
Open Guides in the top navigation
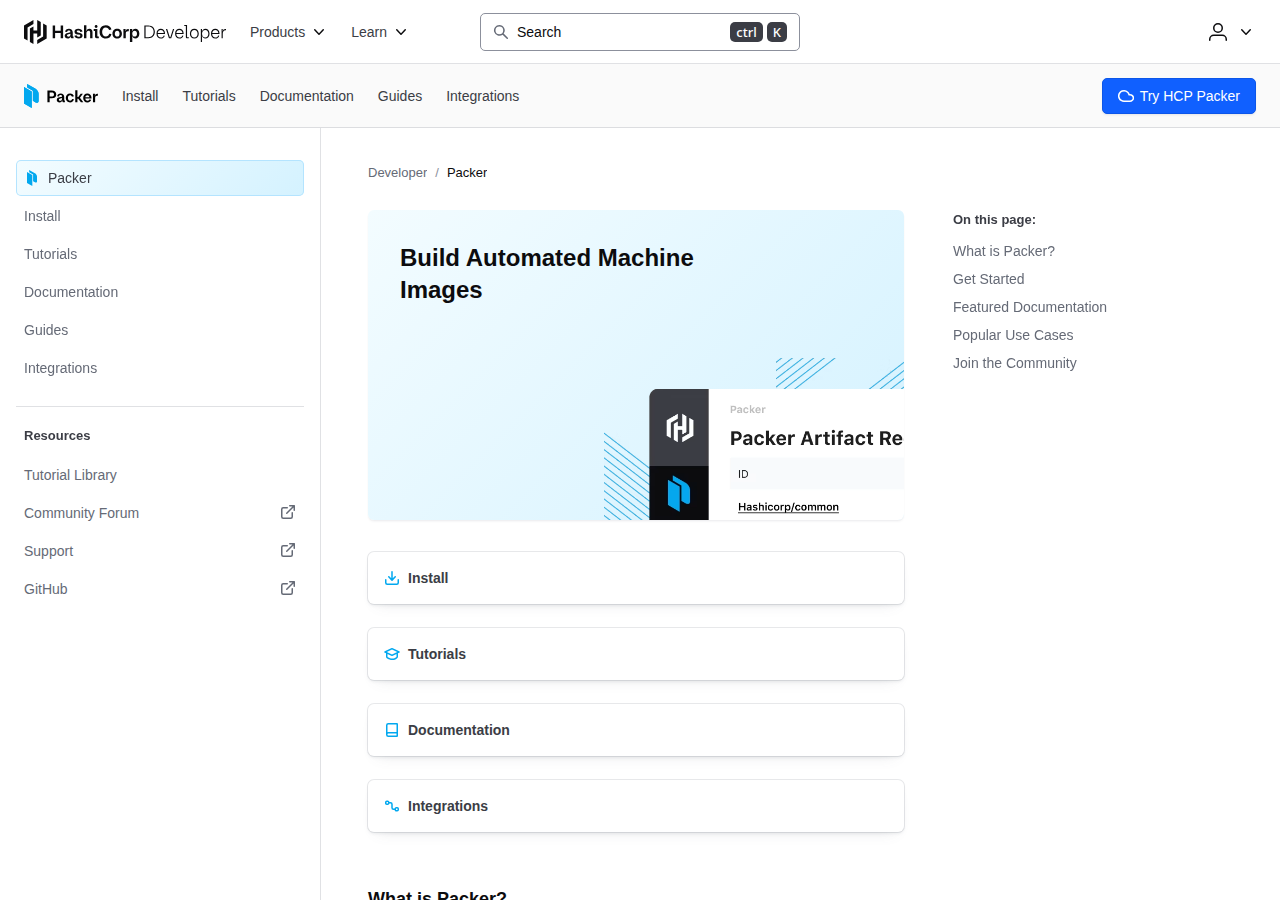click(x=400, y=96)
